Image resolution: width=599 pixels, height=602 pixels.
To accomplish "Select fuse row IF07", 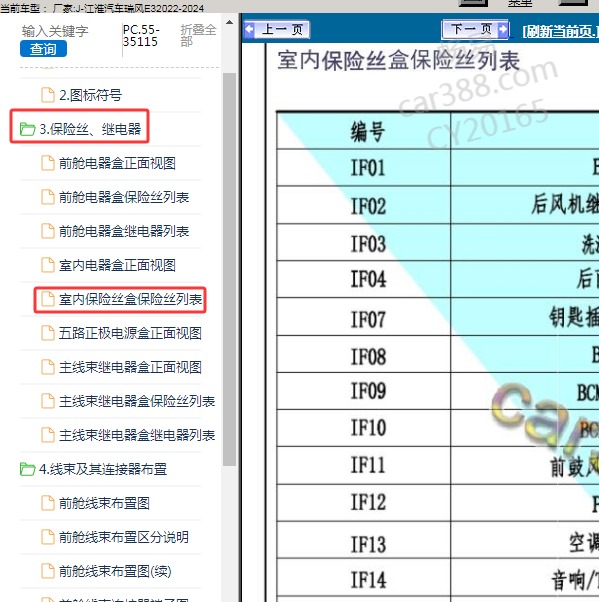I will tap(438, 317).
